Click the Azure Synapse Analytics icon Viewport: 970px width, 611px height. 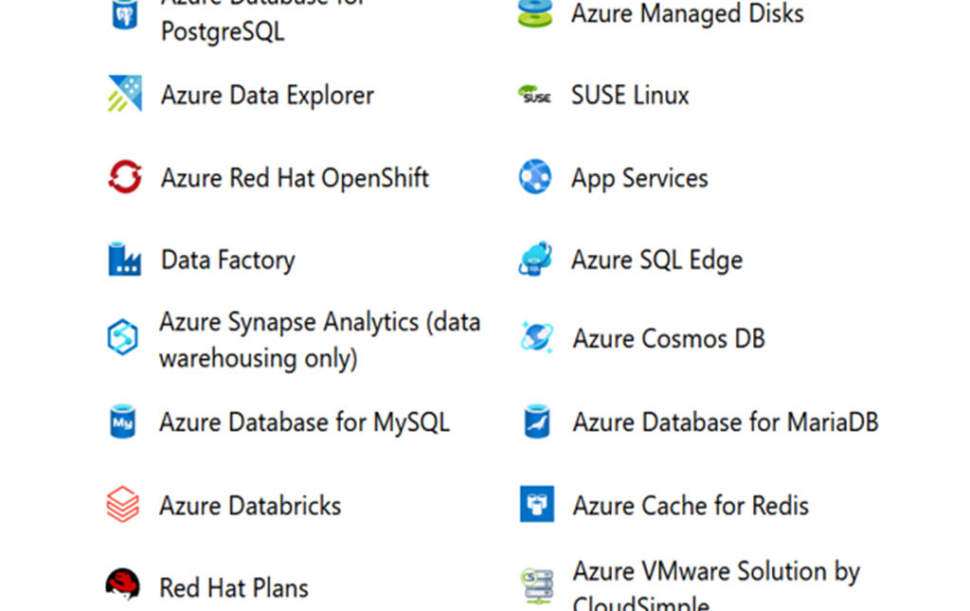(122, 337)
